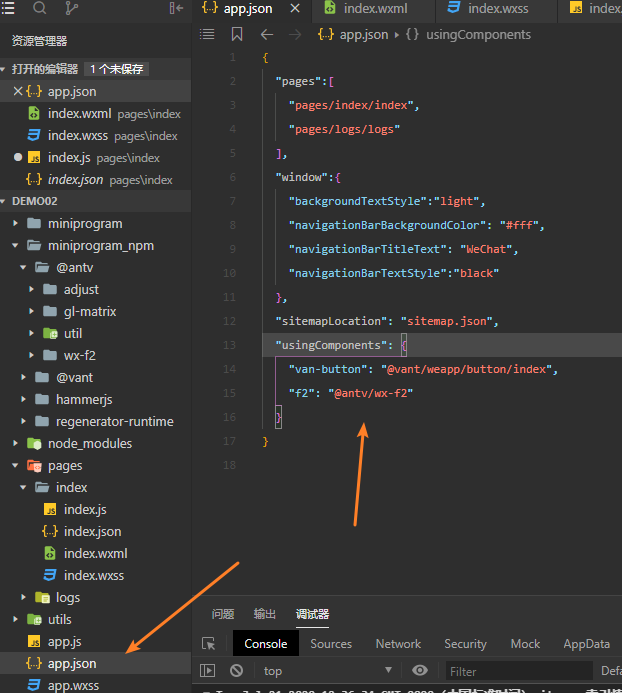Open the search icon in the sidebar
This screenshot has width=622, height=693.
(x=40, y=8)
